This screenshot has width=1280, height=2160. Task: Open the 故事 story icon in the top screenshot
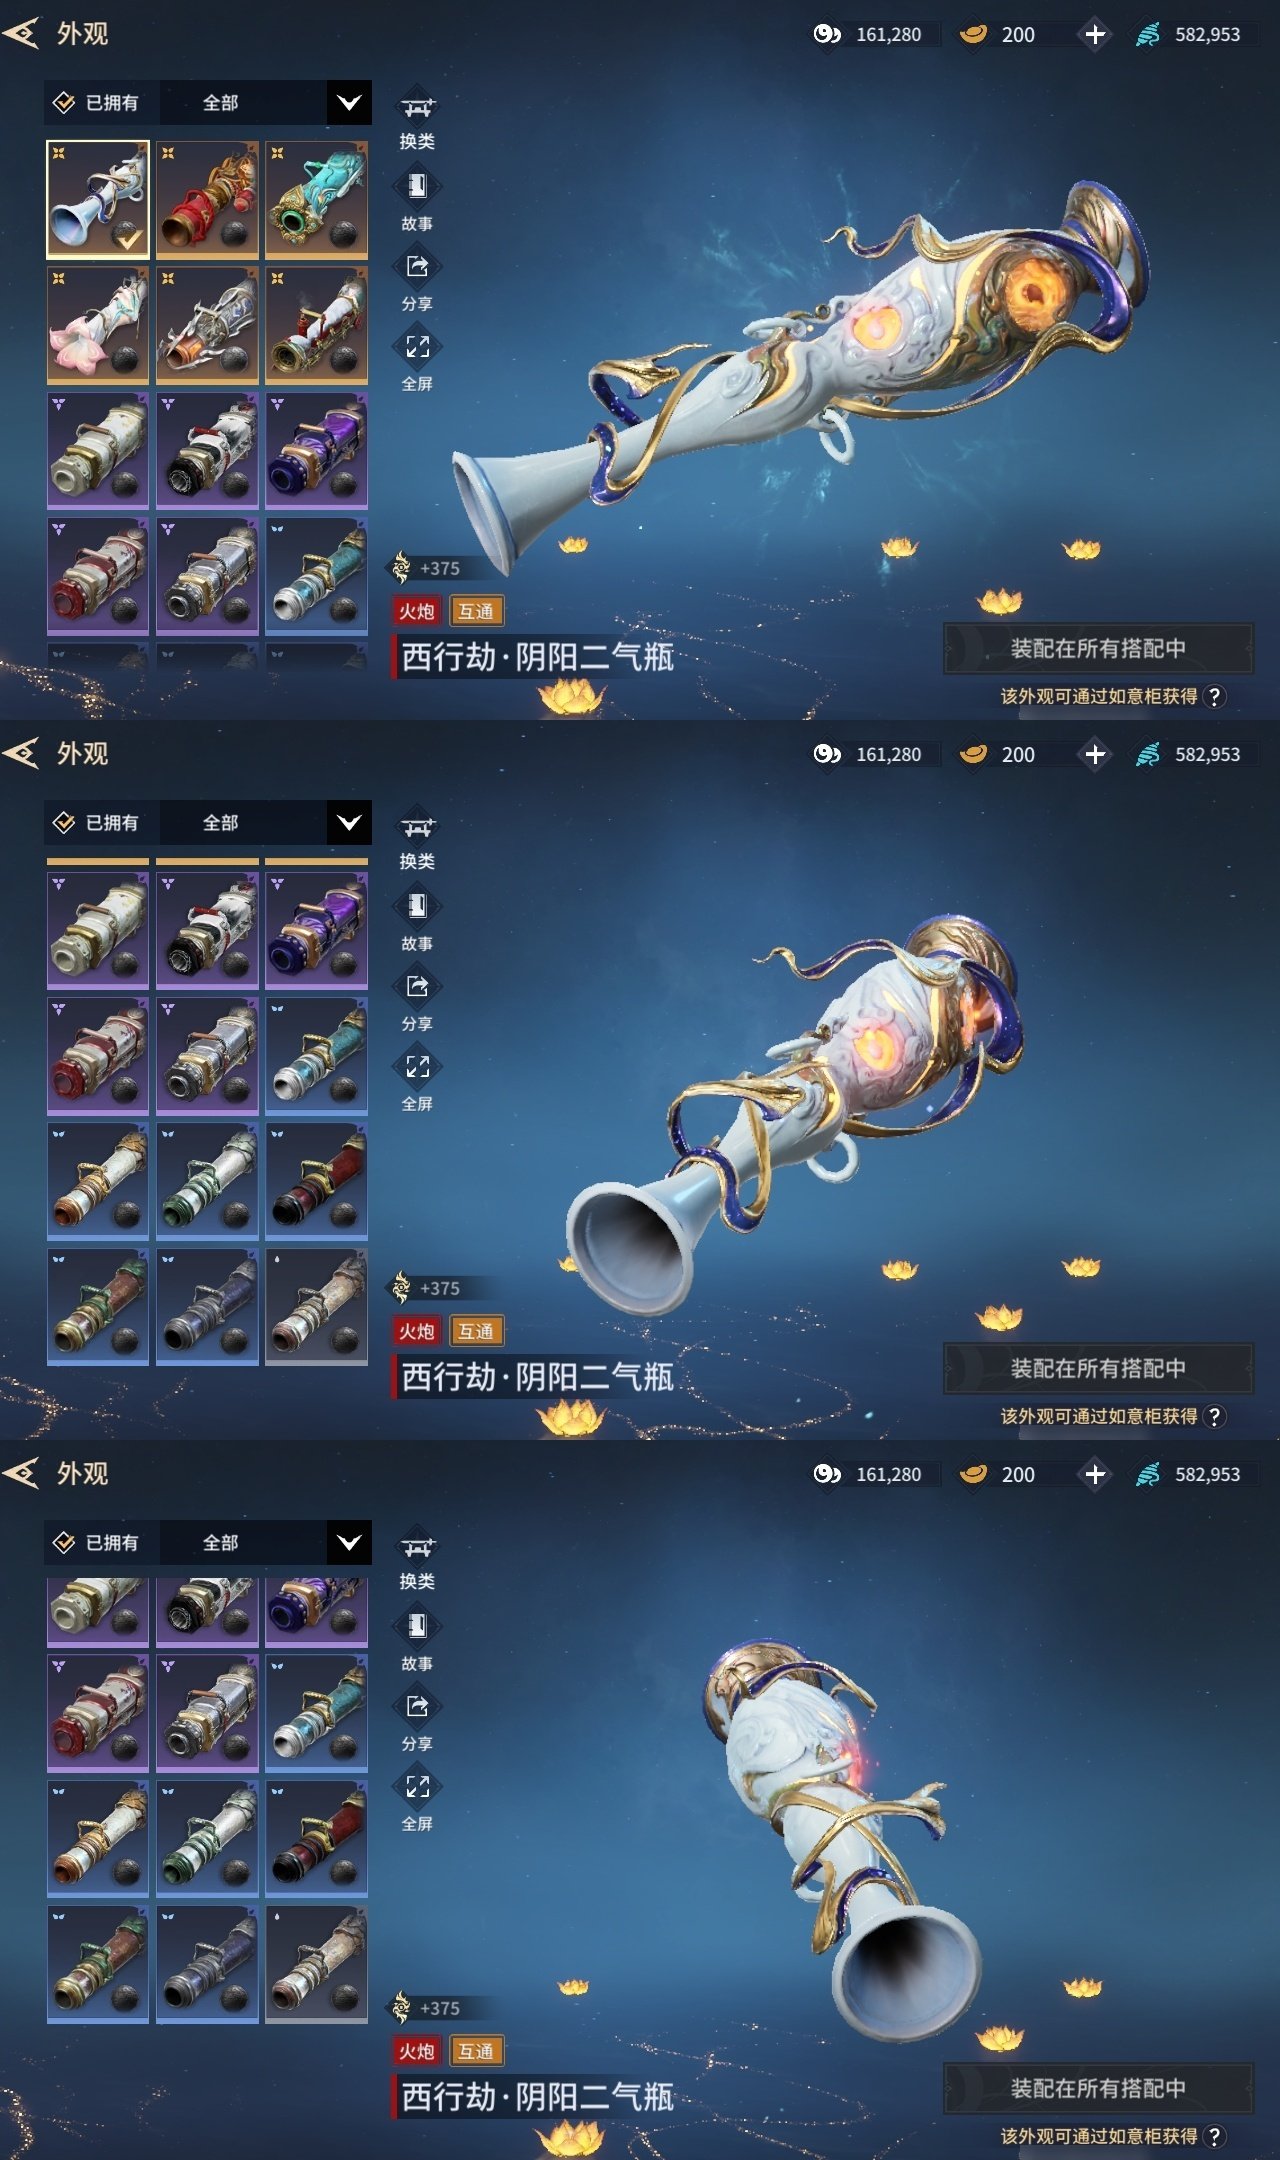point(417,186)
